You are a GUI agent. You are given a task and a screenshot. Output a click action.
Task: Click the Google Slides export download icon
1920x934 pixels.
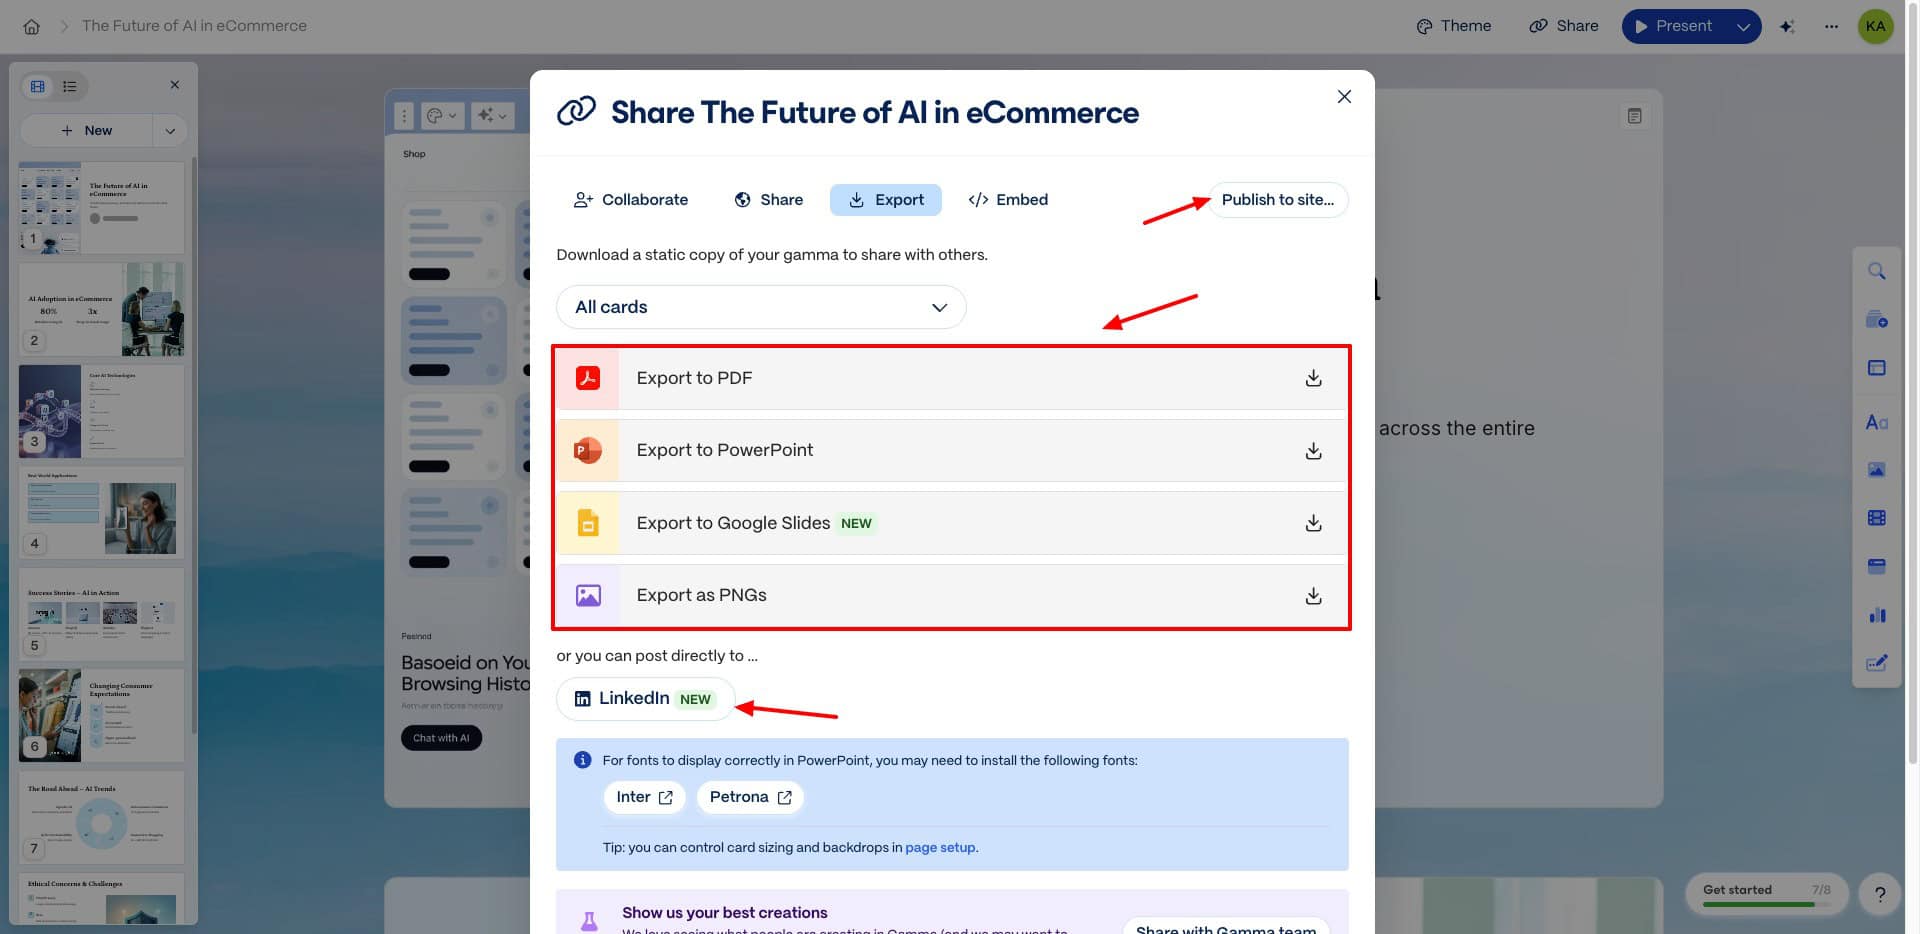(1313, 523)
